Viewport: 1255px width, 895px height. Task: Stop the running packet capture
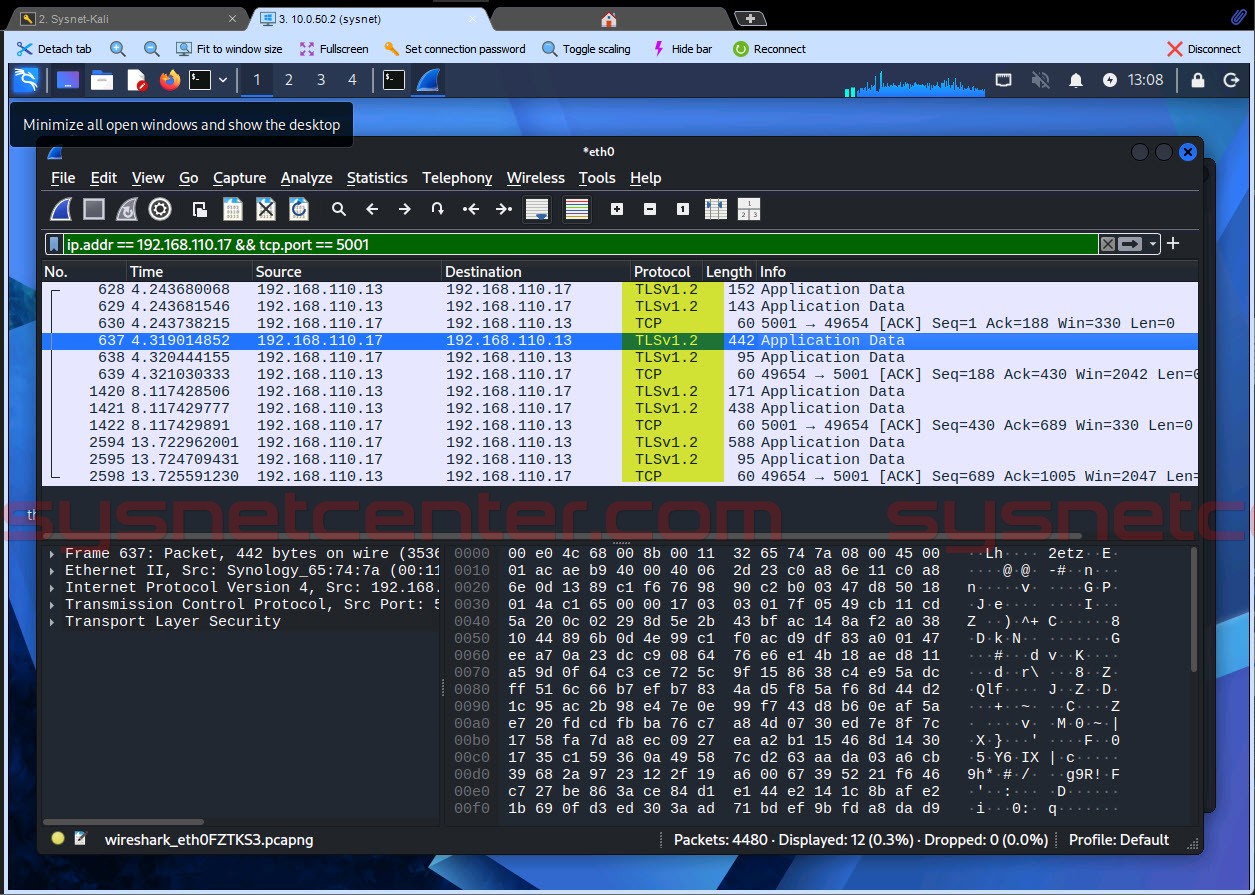[x=94, y=209]
